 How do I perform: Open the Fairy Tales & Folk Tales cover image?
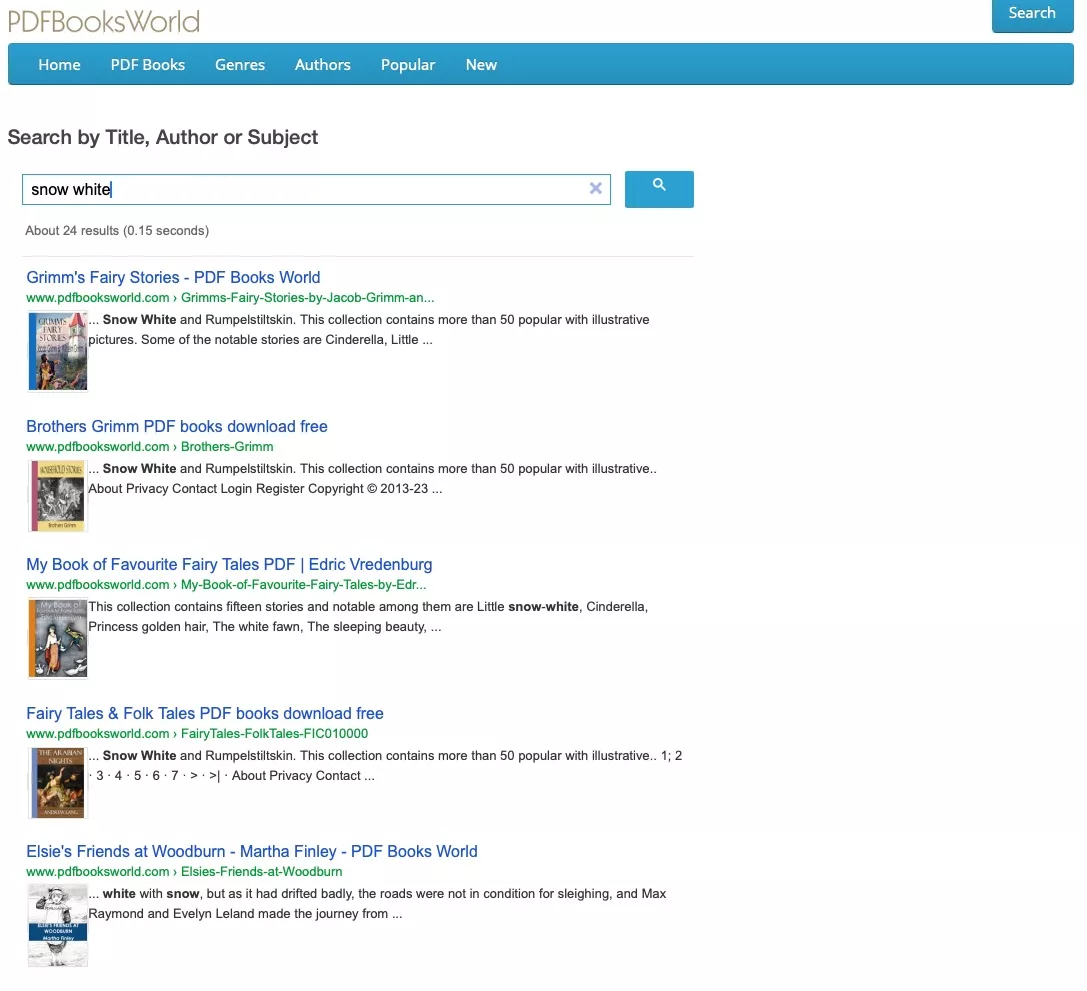[57, 782]
